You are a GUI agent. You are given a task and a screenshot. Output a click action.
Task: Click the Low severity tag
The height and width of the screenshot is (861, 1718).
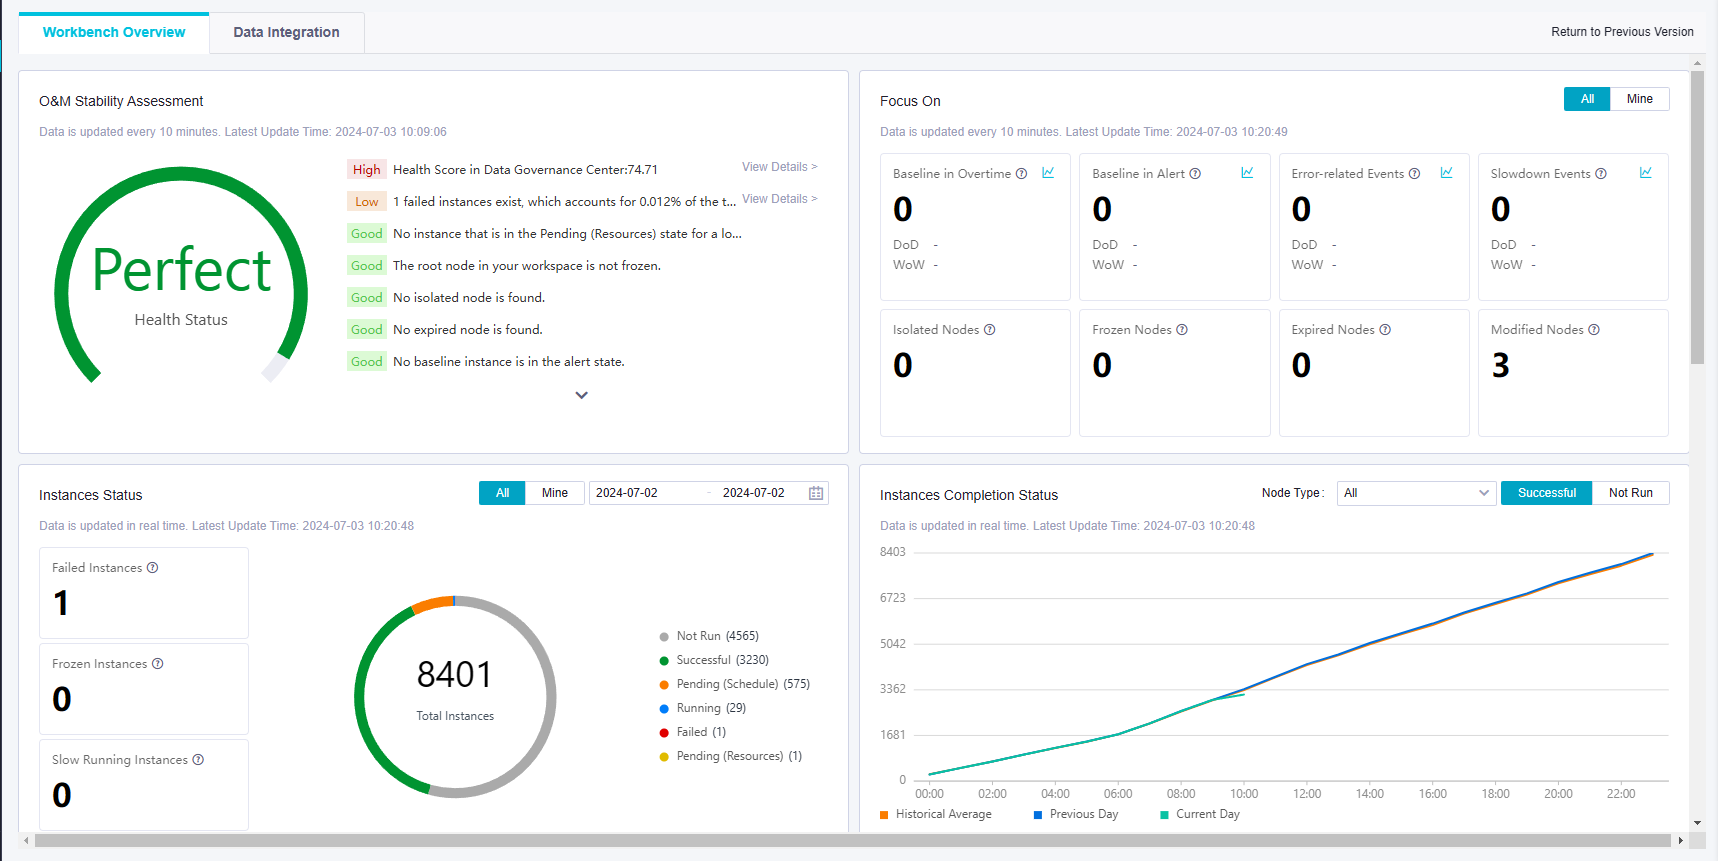coord(367,202)
